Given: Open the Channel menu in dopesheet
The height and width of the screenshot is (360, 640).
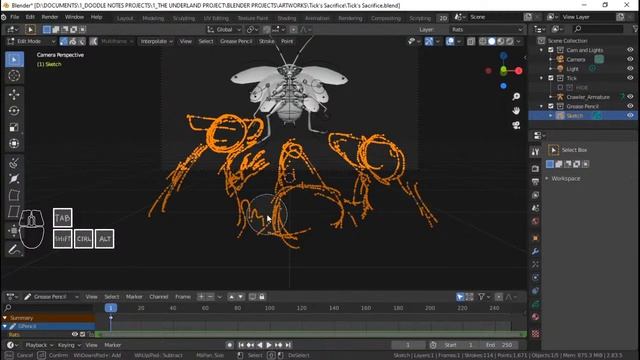Looking at the screenshot, I should pos(159,297).
